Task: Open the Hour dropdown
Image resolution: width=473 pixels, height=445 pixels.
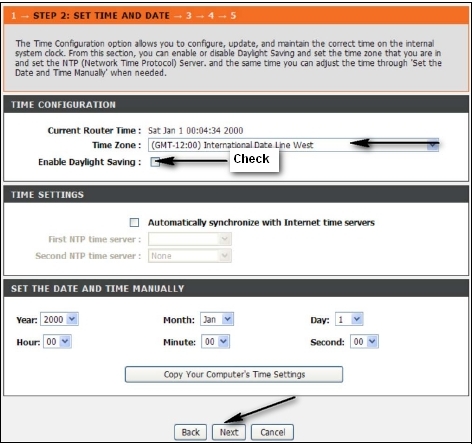Action: pyautogui.click(x=57, y=342)
